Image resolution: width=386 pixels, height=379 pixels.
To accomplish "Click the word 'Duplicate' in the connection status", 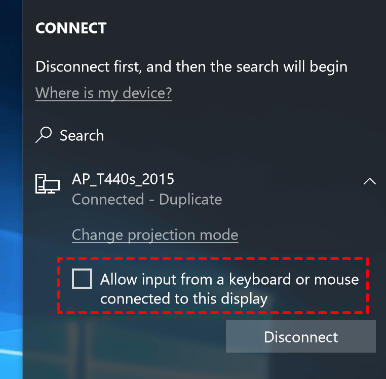I will pyautogui.click(x=191, y=200).
